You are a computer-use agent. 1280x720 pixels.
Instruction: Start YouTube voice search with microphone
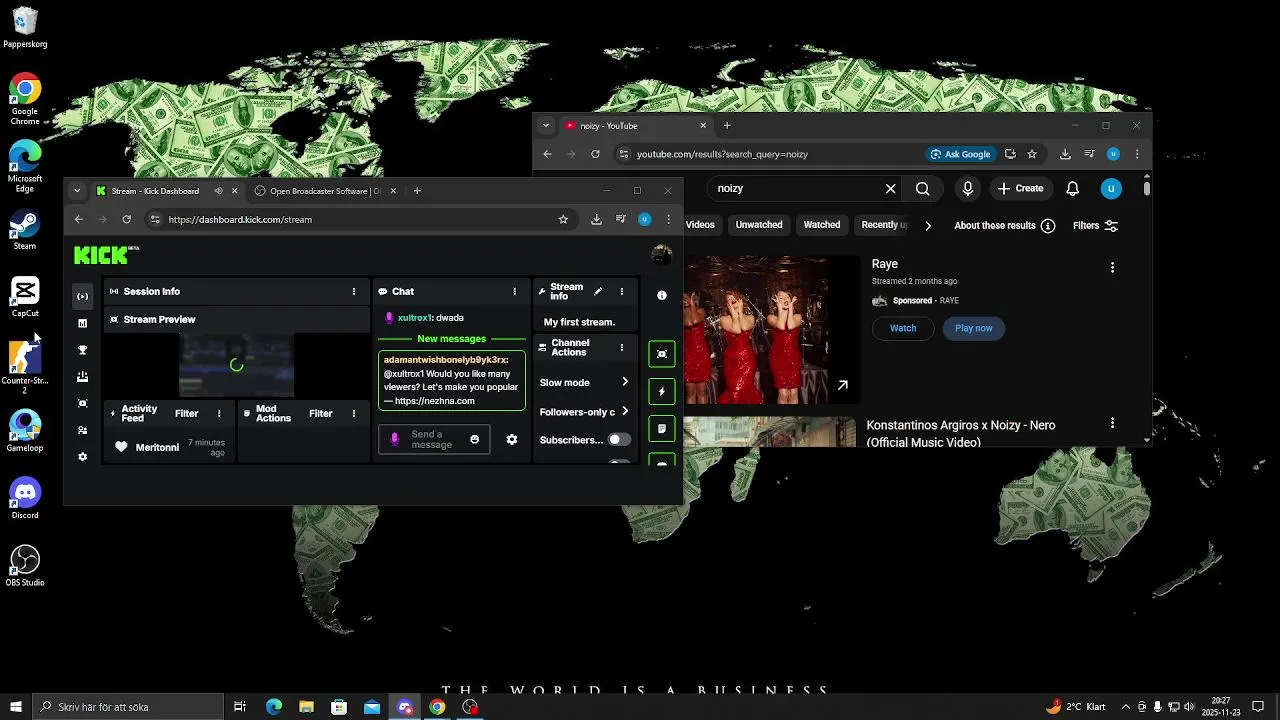point(967,188)
